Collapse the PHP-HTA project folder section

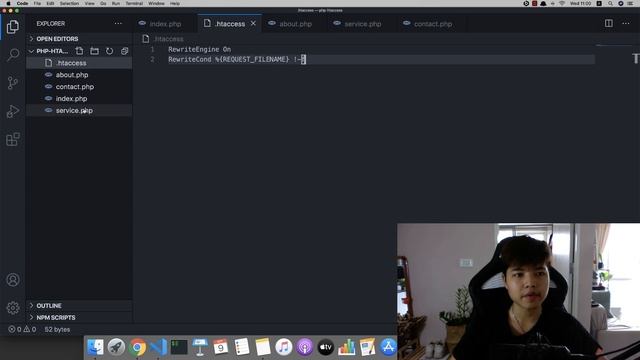[48, 51]
